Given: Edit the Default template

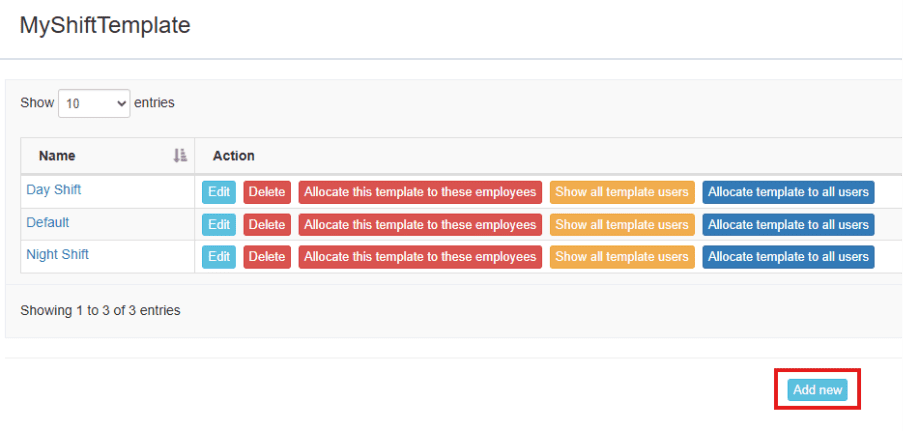Looking at the screenshot, I should (x=219, y=225).
